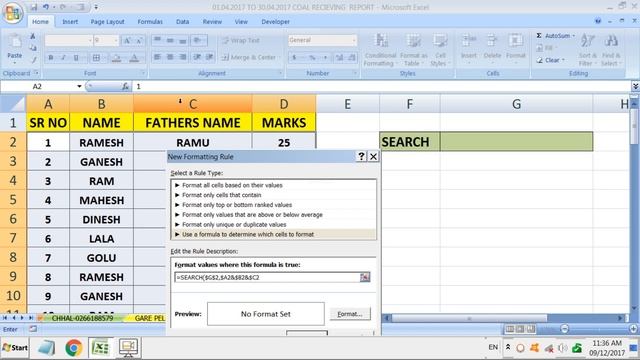This screenshot has height=360, width=640.
Task: Select the GARE PEL sheet tab
Action: point(149,318)
